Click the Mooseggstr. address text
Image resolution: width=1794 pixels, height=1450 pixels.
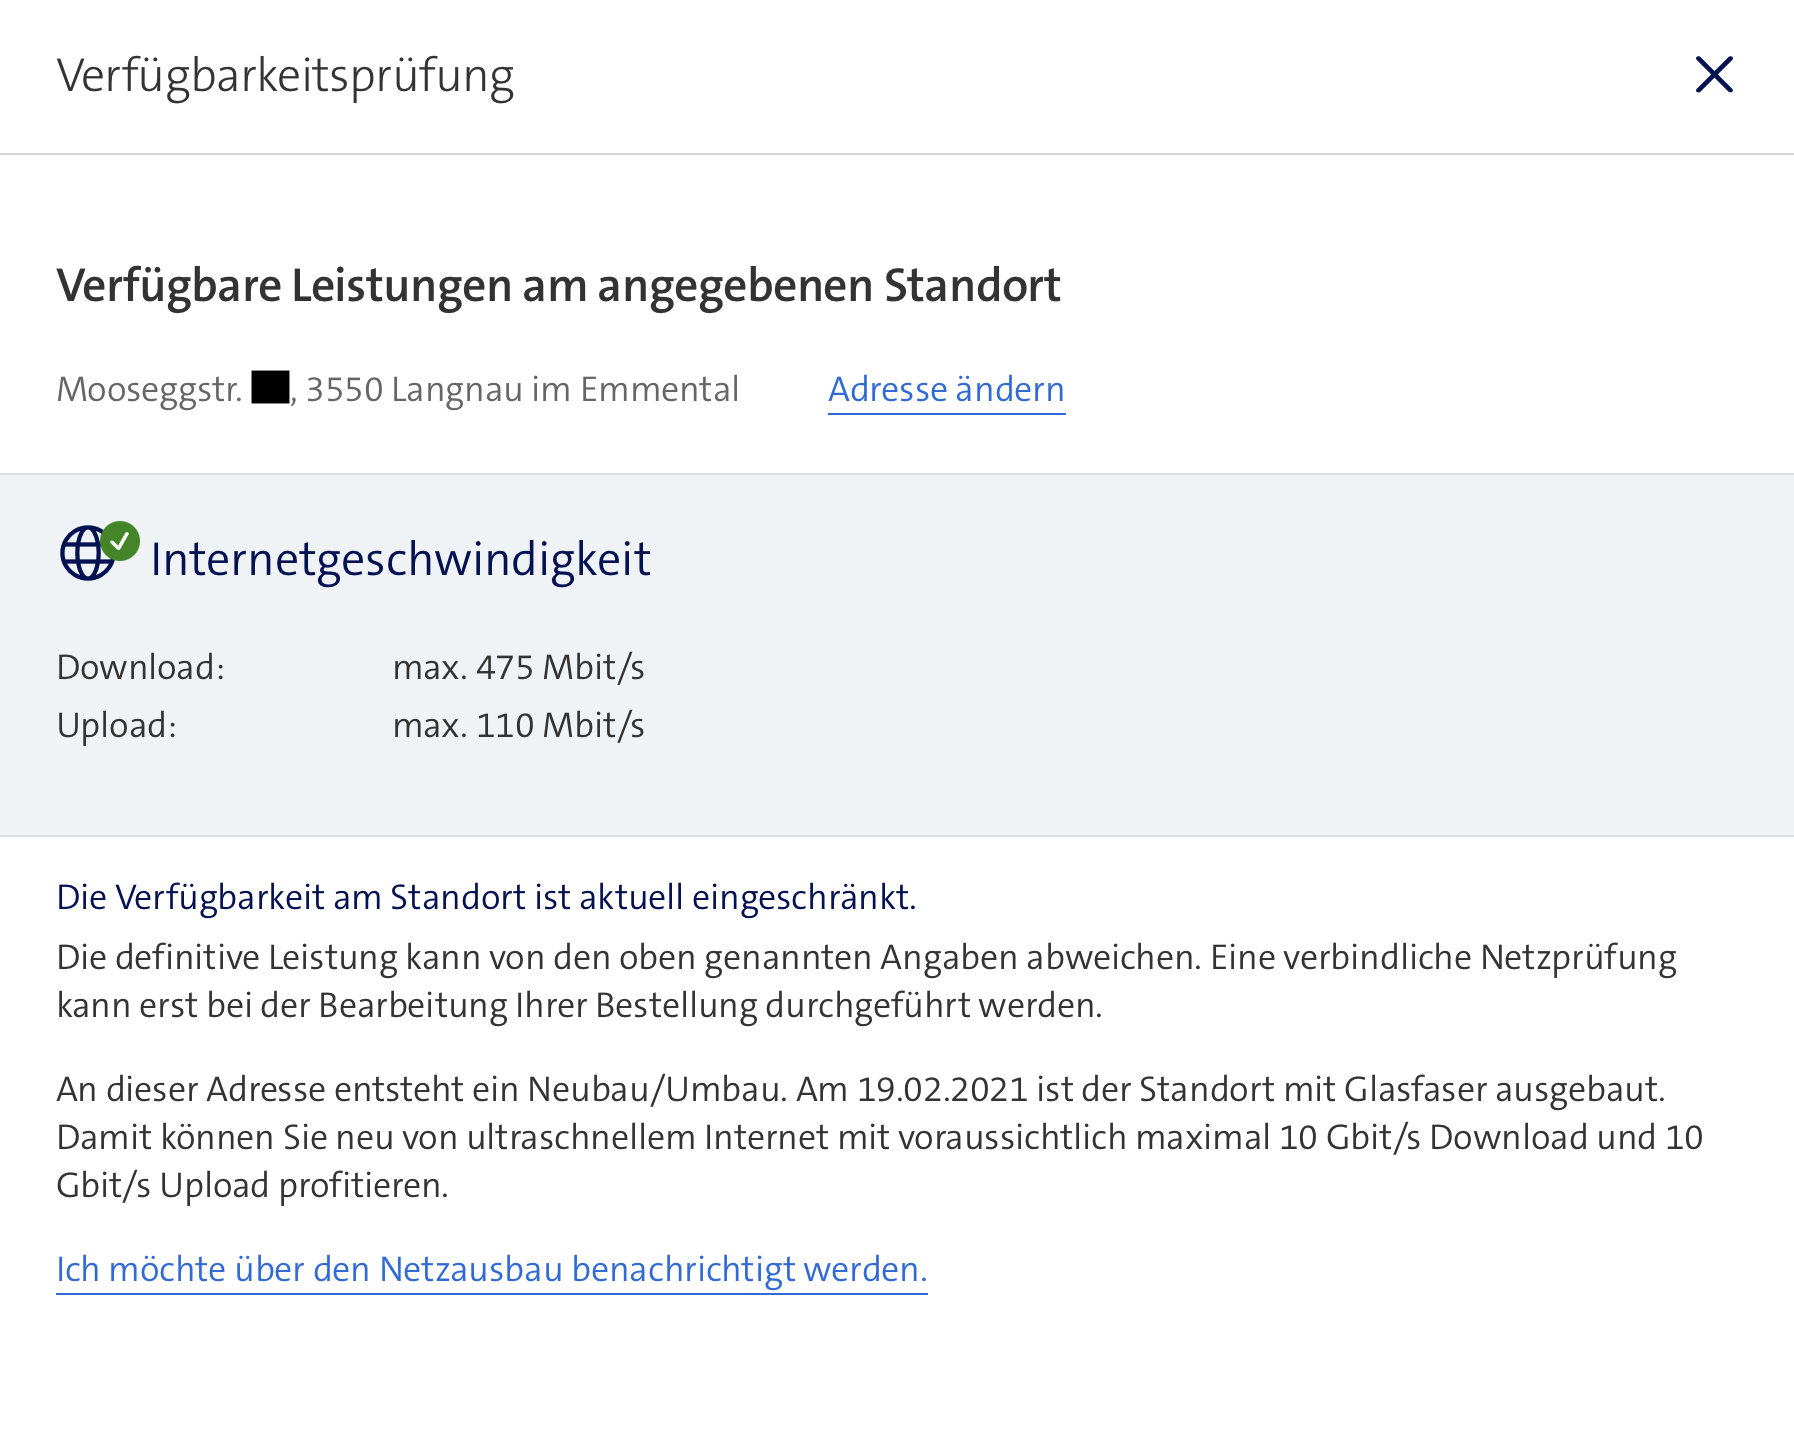coord(150,389)
